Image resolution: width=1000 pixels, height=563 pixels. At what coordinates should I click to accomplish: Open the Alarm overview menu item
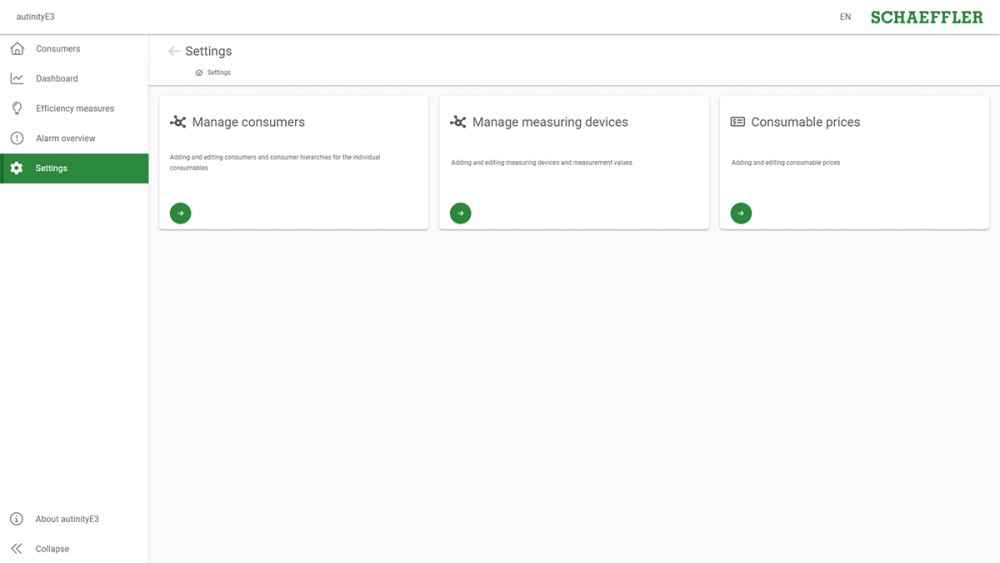(66, 139)
